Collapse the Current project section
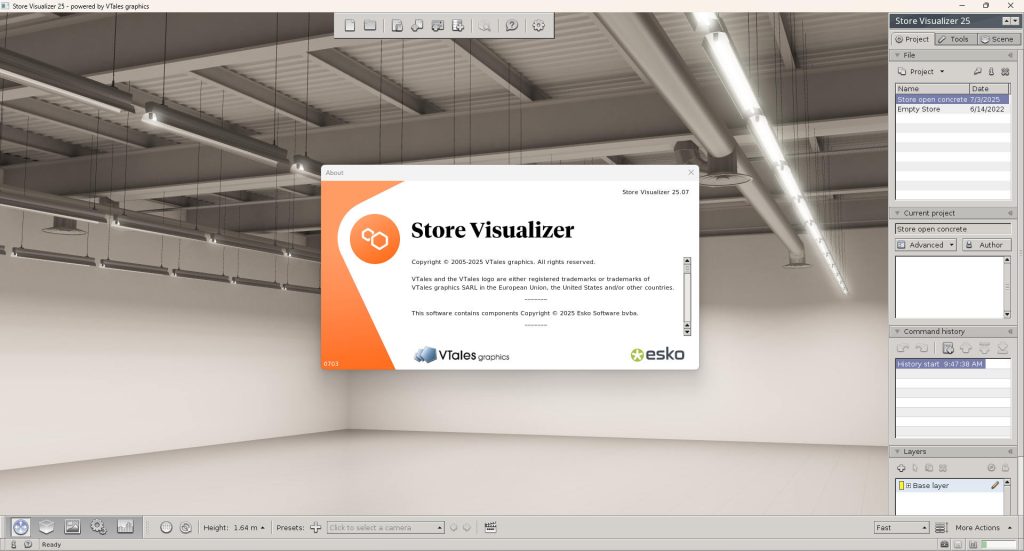 click(x=898, y=213)
